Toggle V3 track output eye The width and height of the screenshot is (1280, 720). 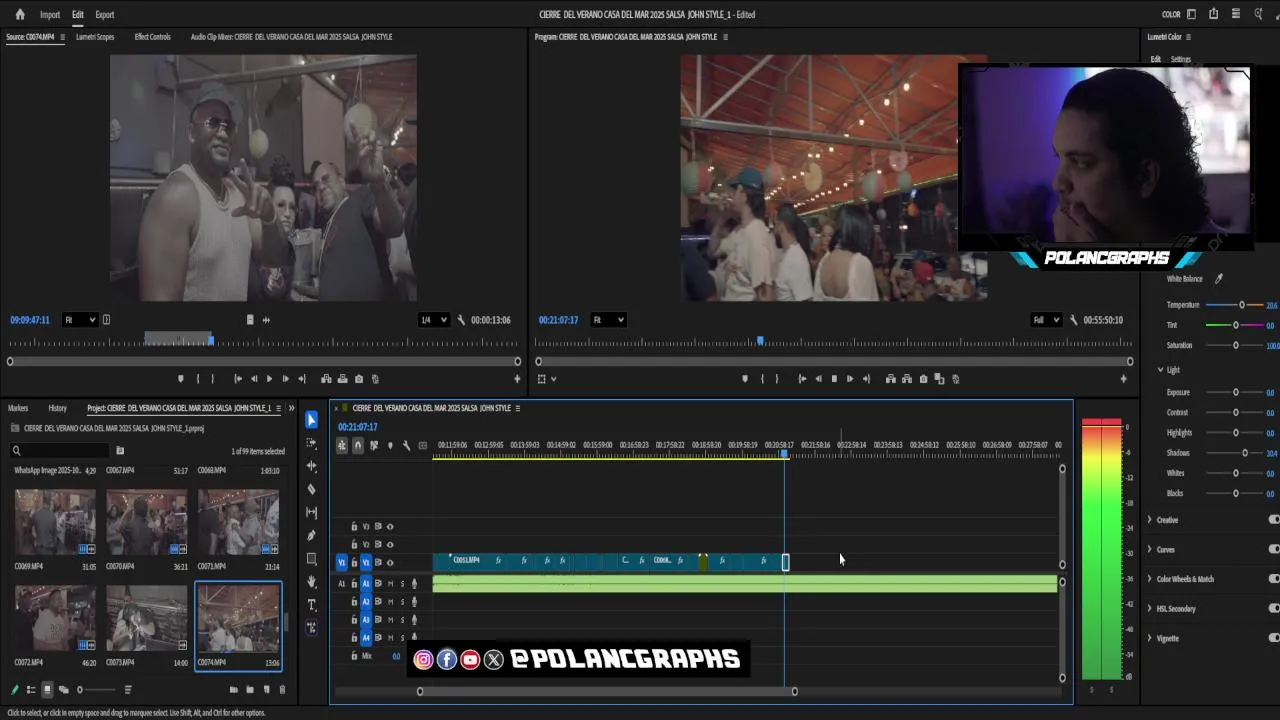tap(390, 526)
